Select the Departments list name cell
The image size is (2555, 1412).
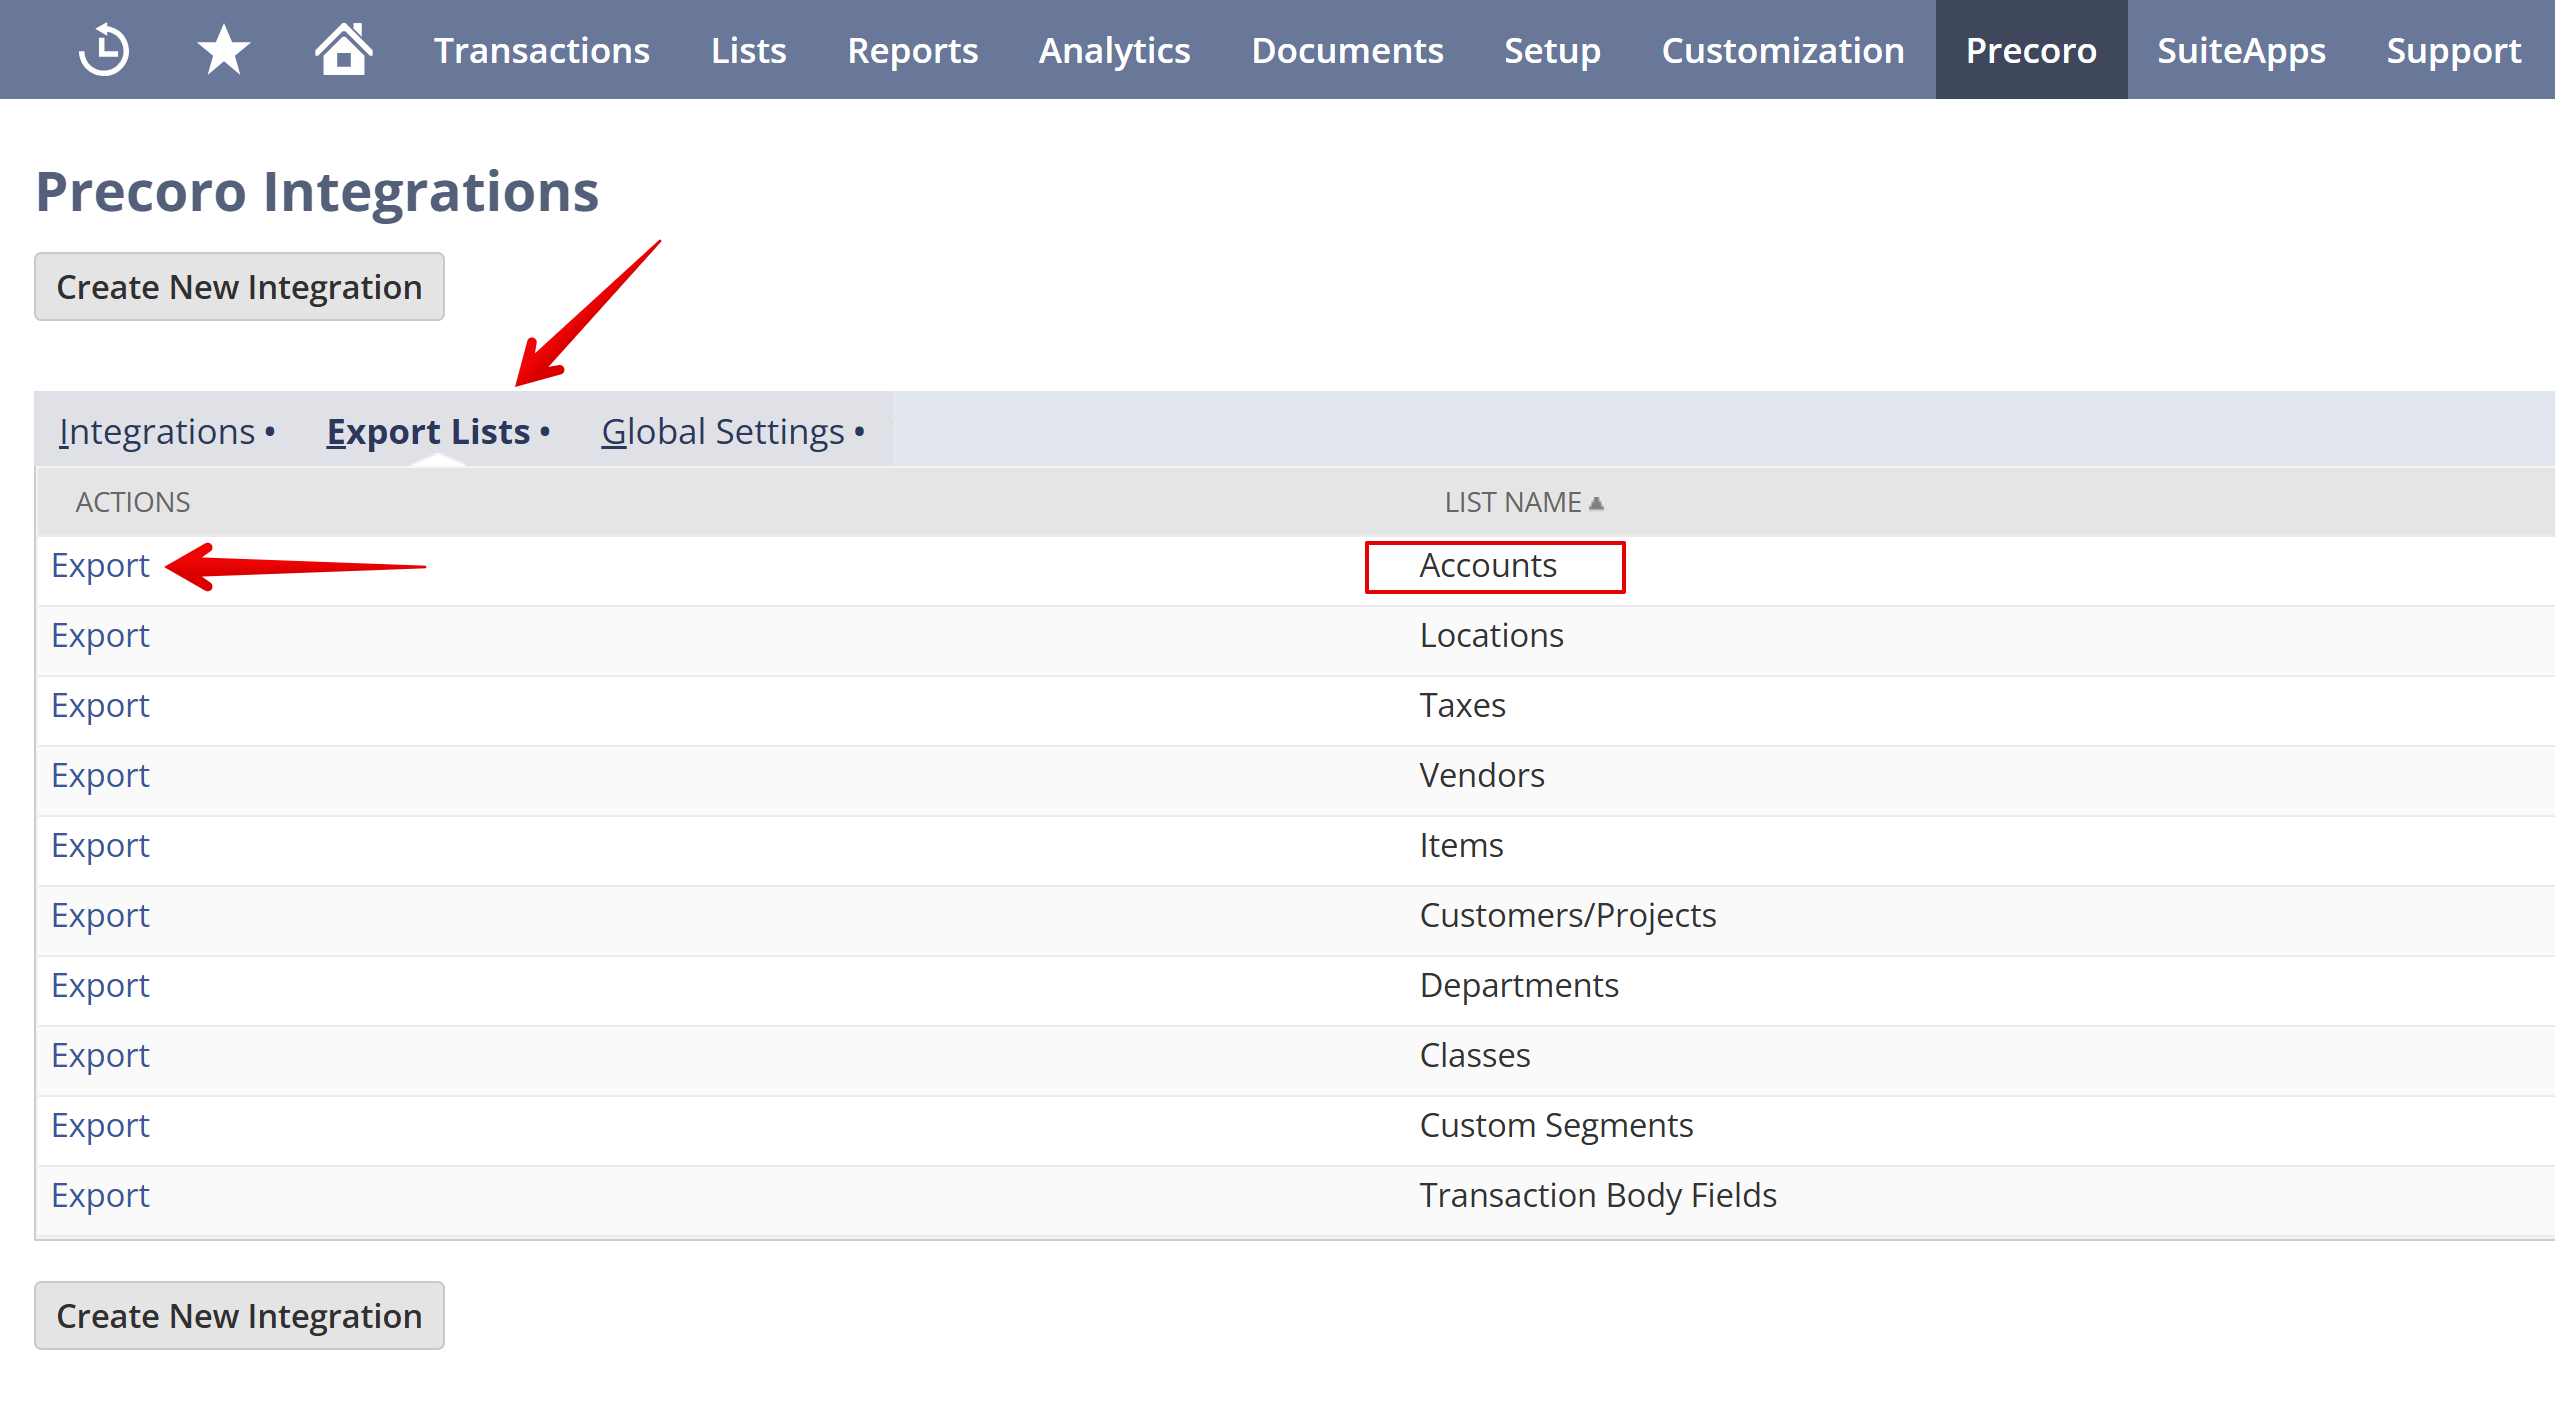[1519, 986]
